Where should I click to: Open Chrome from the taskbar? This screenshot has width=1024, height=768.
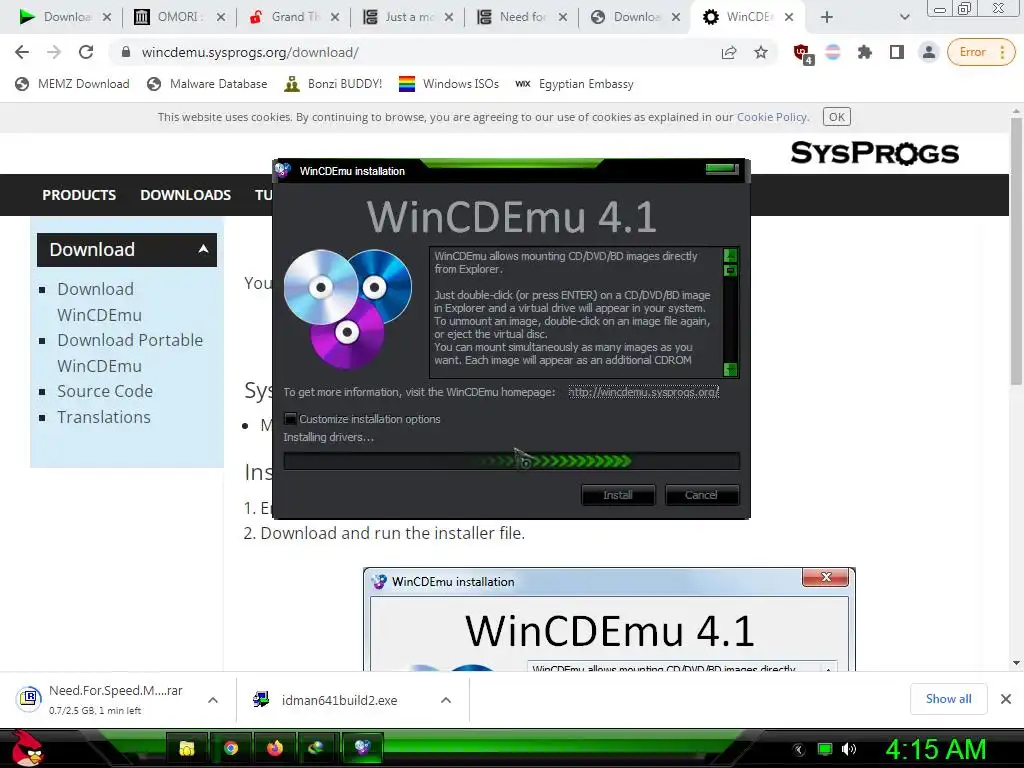tap(231, 748)
